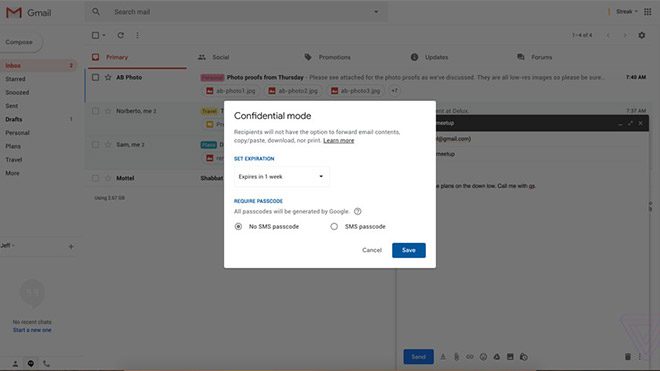Send the composed message
This screenshot has height=371, width=660.
[418, 357]
